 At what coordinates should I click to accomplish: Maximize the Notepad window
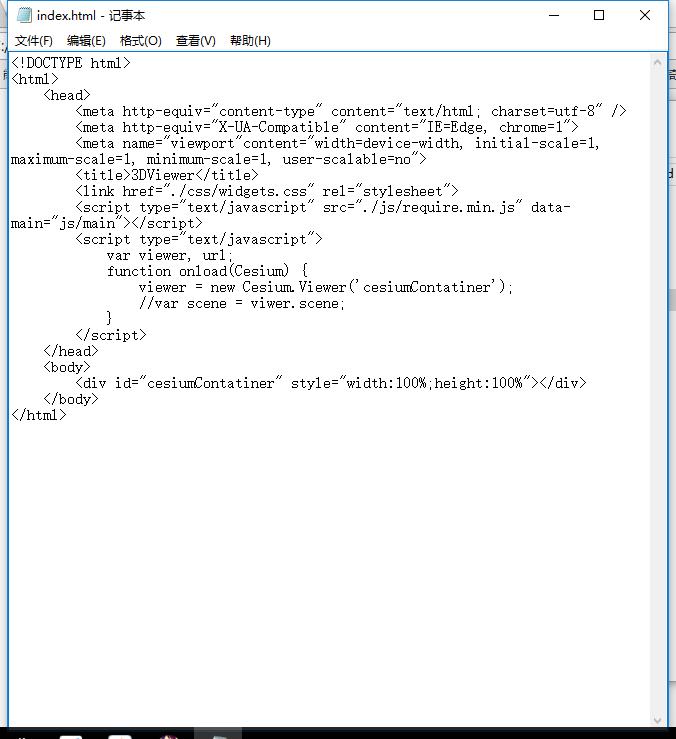[x=599, y=16]
